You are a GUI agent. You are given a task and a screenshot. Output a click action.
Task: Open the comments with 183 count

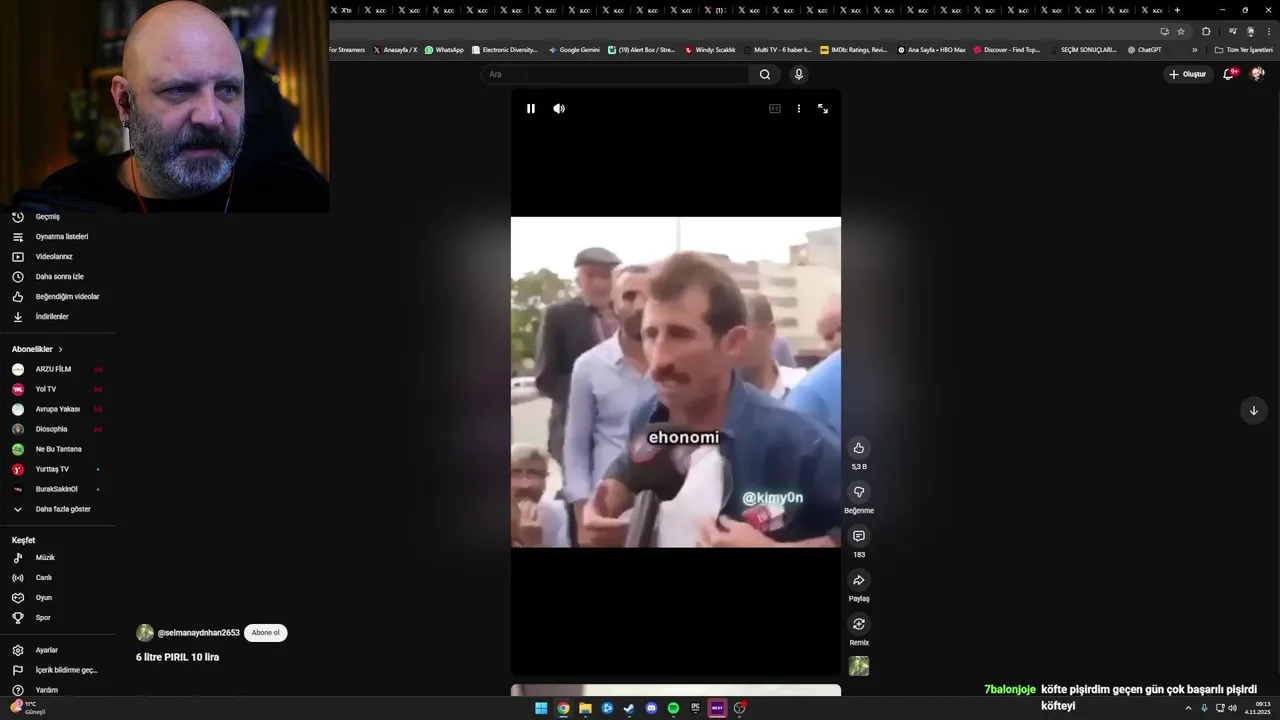(x=858, y=536)
